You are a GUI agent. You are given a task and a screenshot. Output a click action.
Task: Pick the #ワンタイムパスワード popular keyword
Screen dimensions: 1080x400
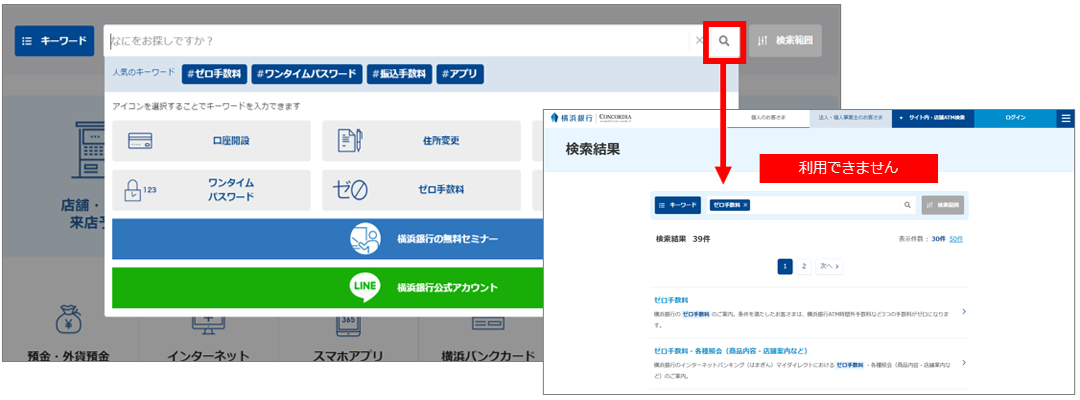(x=307, y=74)
